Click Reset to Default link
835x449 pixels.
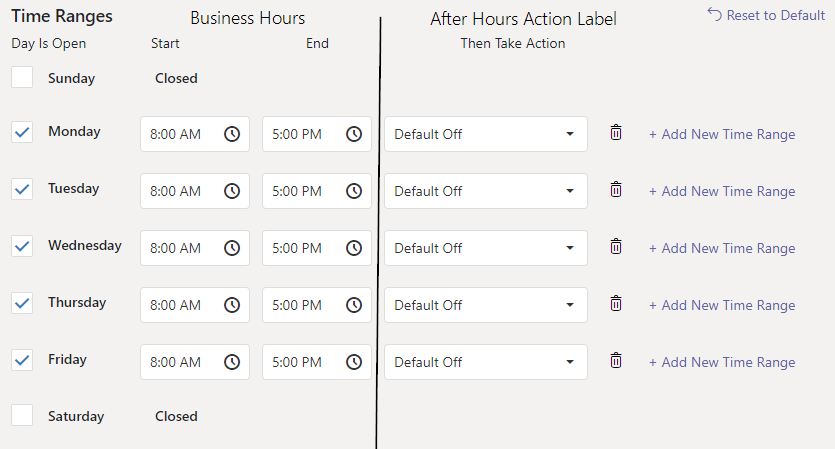click(x=766, y=15)
